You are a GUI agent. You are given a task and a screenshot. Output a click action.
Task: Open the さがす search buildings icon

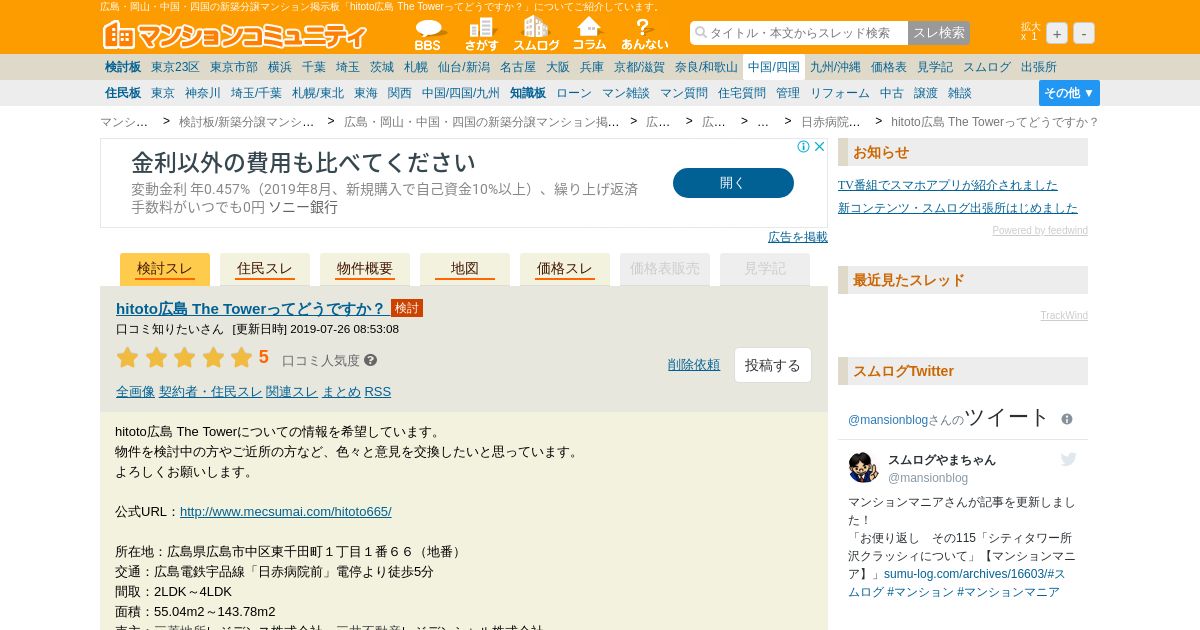[481, 34]
